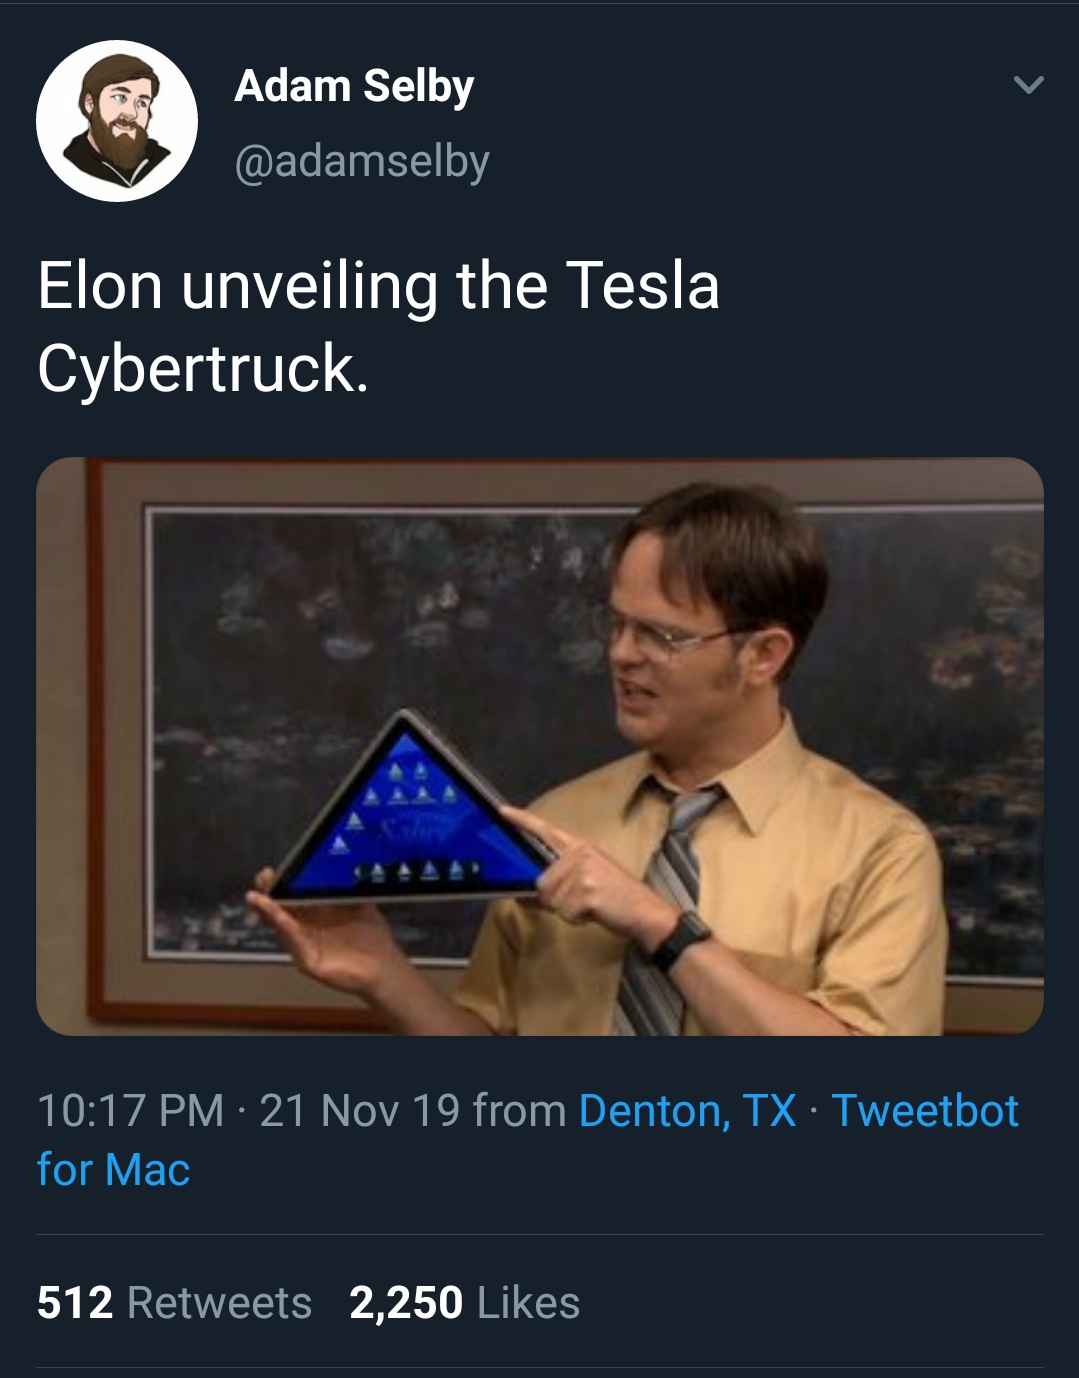Click the Adam Selby display name

[354, 86]
